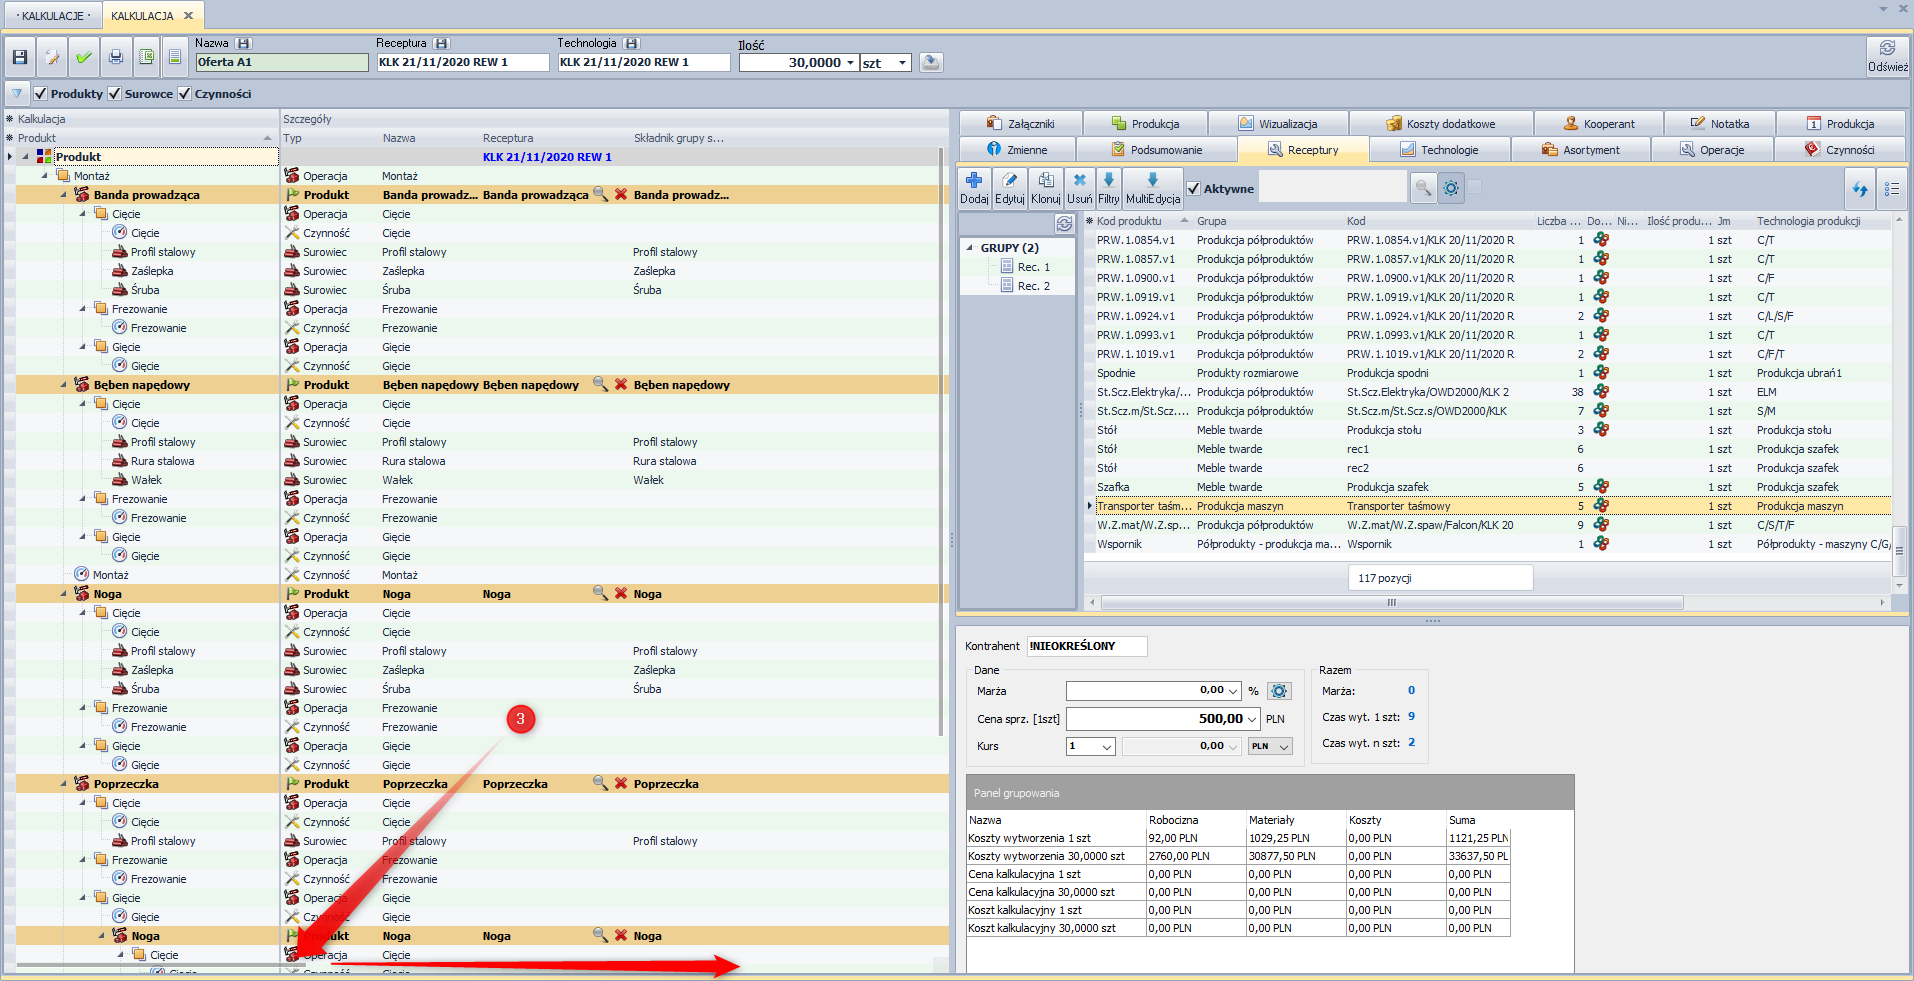Click the MultiEdycja button

[x=1153, y=187]
